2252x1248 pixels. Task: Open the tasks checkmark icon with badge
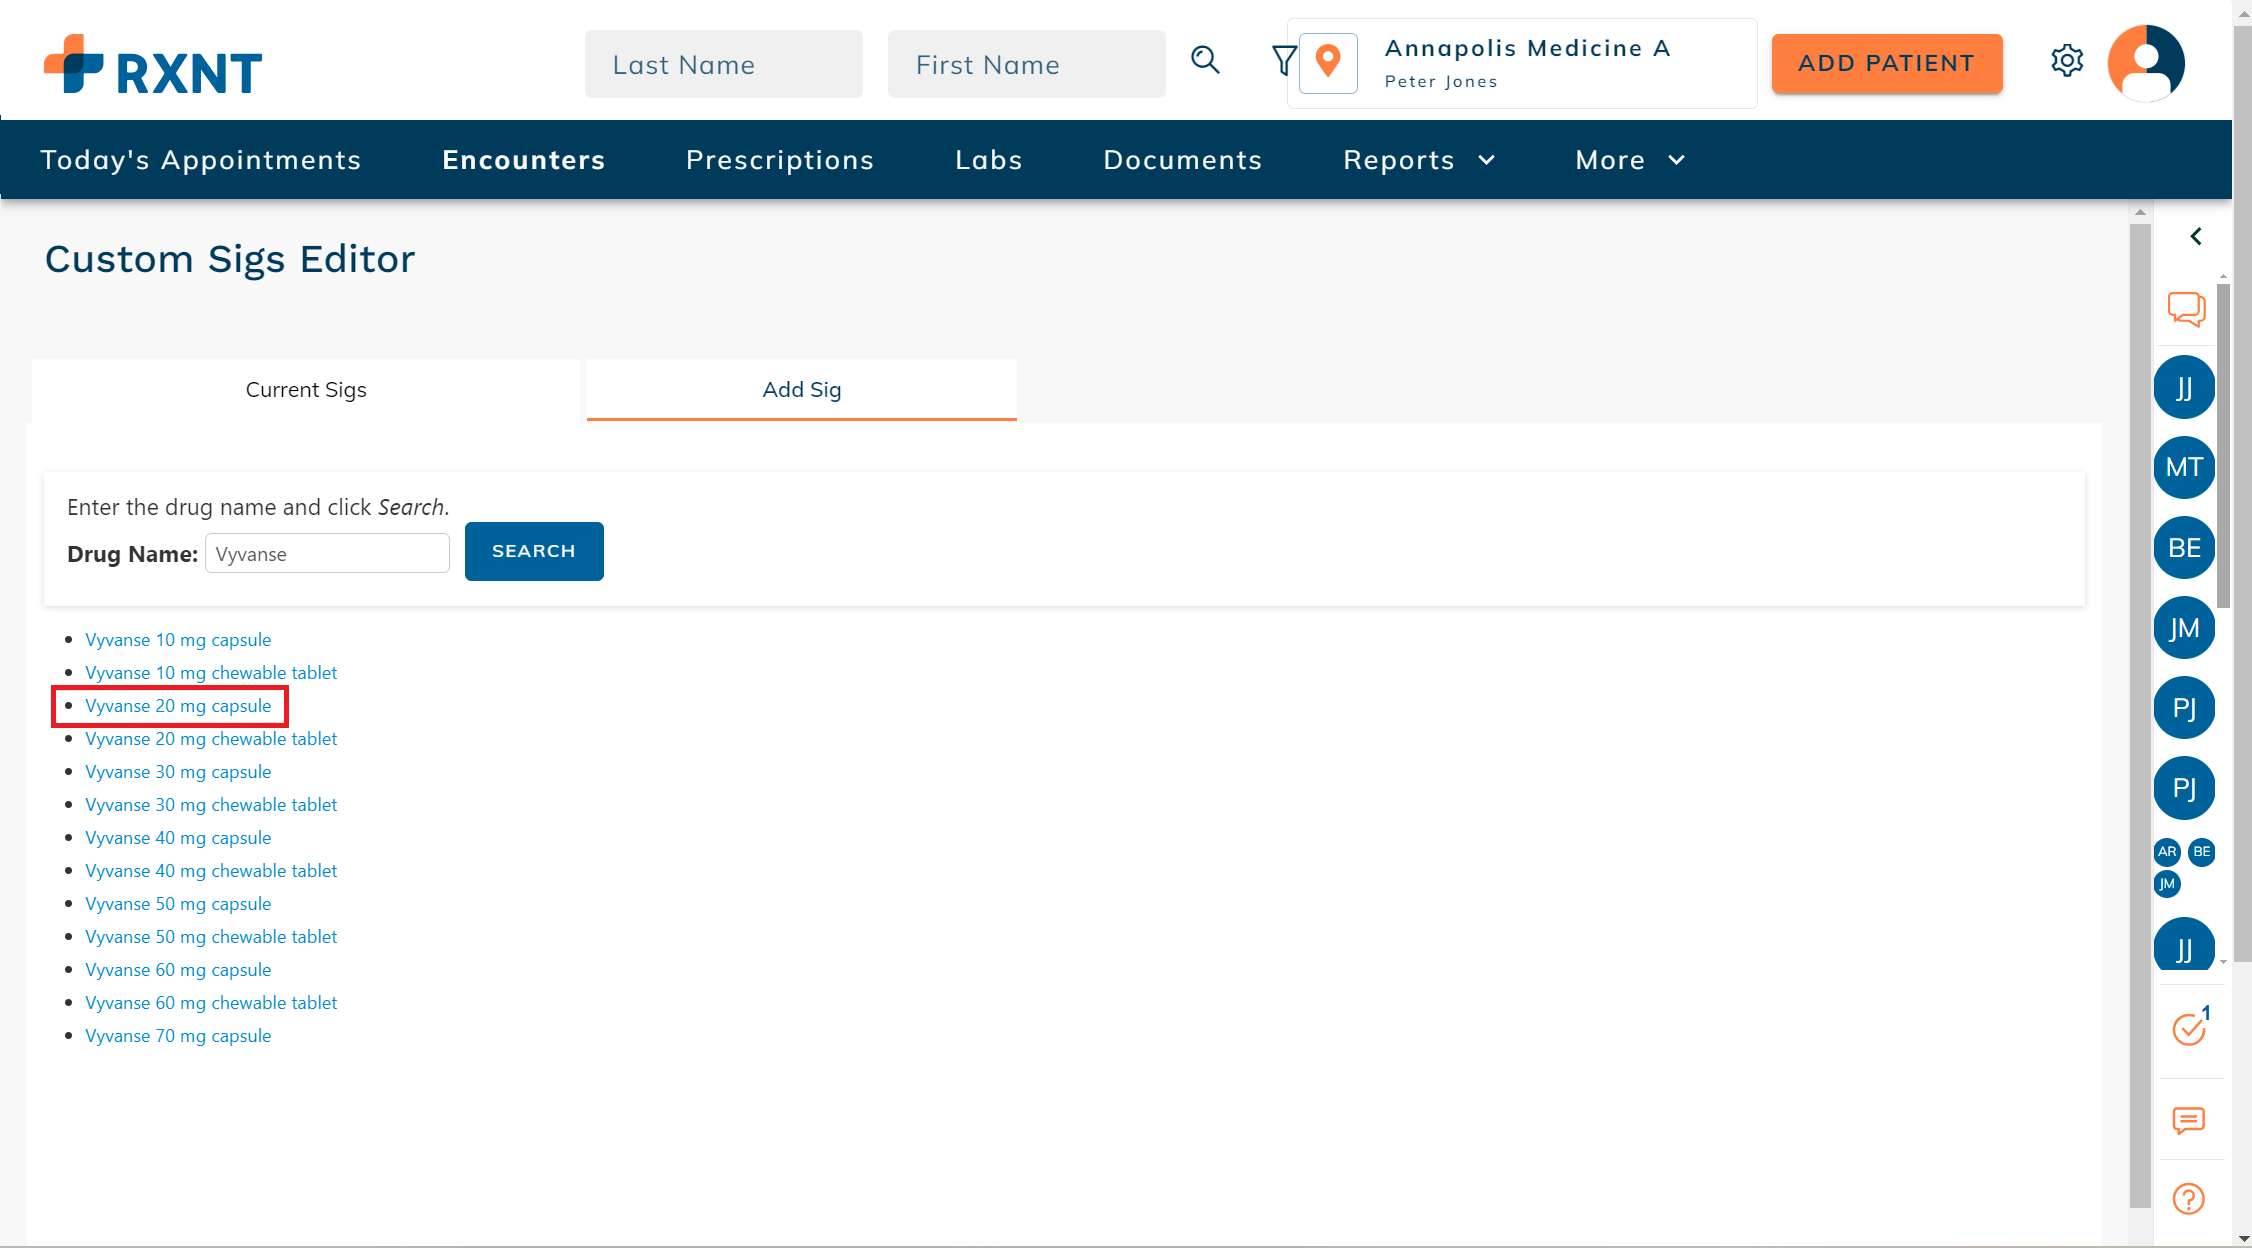pyautogui.click(x=2191, y=1027)
